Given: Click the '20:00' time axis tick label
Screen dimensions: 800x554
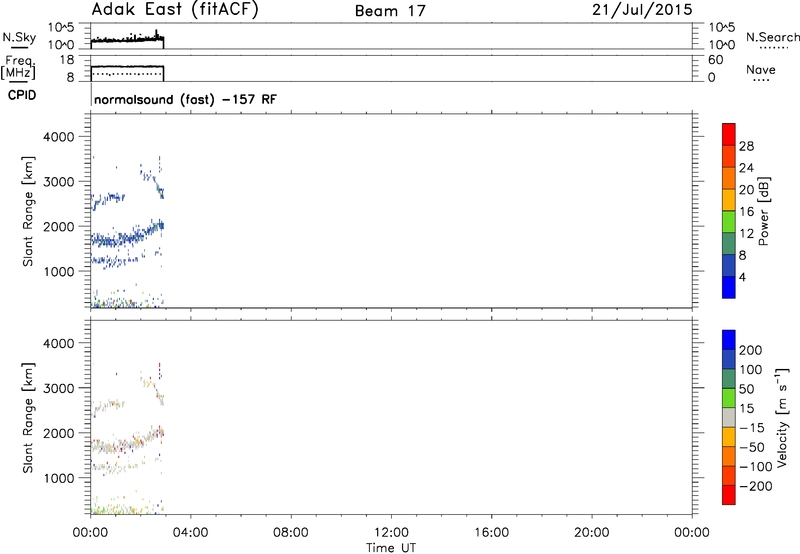Looking at the screenshot, I should pos(592,533).
